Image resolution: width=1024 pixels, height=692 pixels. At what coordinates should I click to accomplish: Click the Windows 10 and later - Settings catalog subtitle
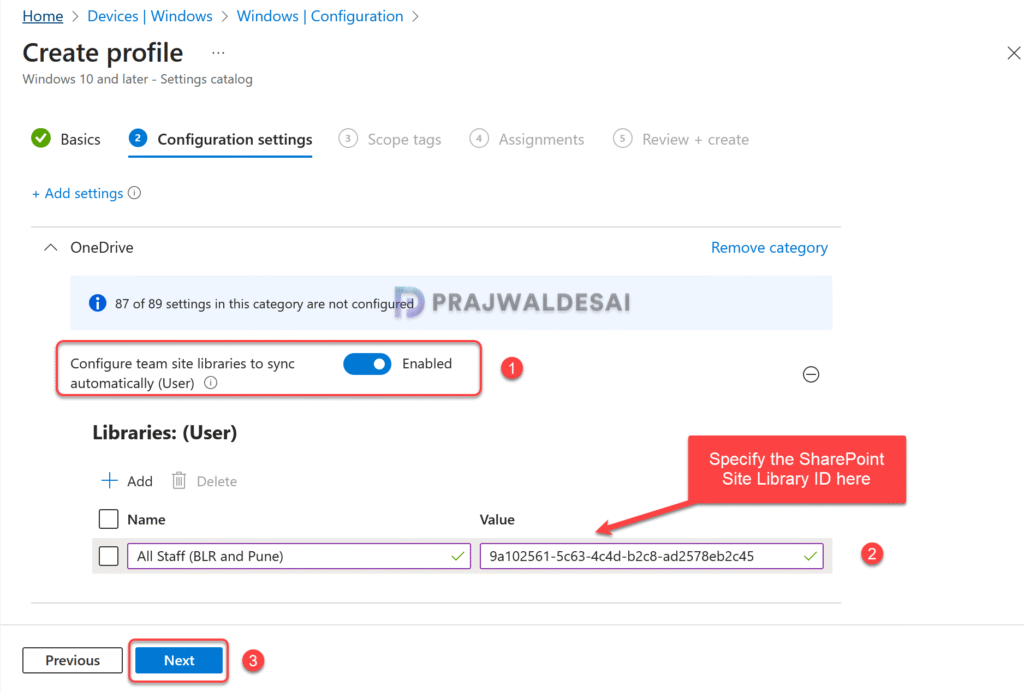(137, 79)
